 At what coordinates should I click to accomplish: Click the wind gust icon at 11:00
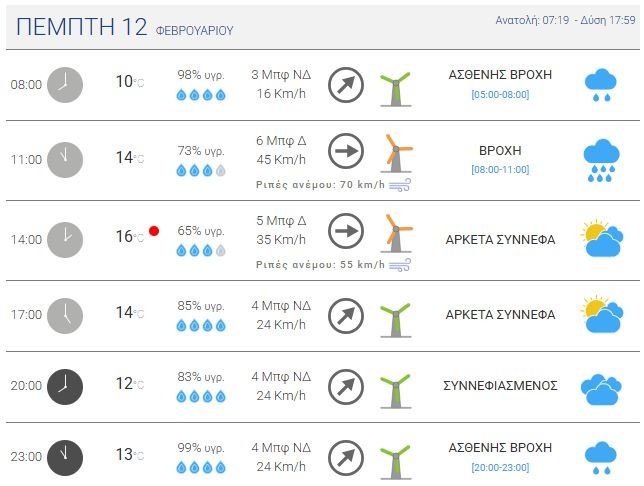[x=400, y=184]
